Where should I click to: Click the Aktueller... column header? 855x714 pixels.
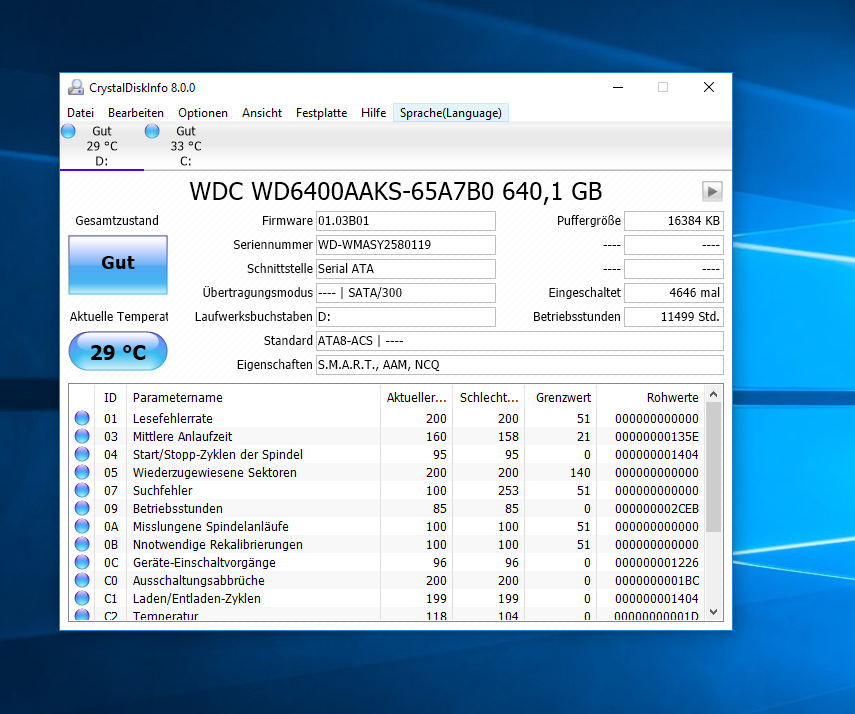tap(417, 398)
